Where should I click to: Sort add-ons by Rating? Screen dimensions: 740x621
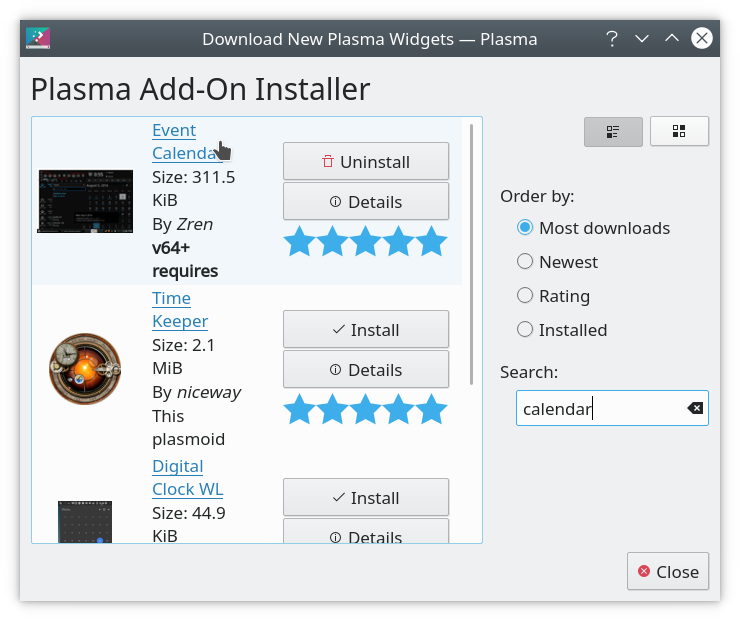pyautogui.click(x=525, y=296)
